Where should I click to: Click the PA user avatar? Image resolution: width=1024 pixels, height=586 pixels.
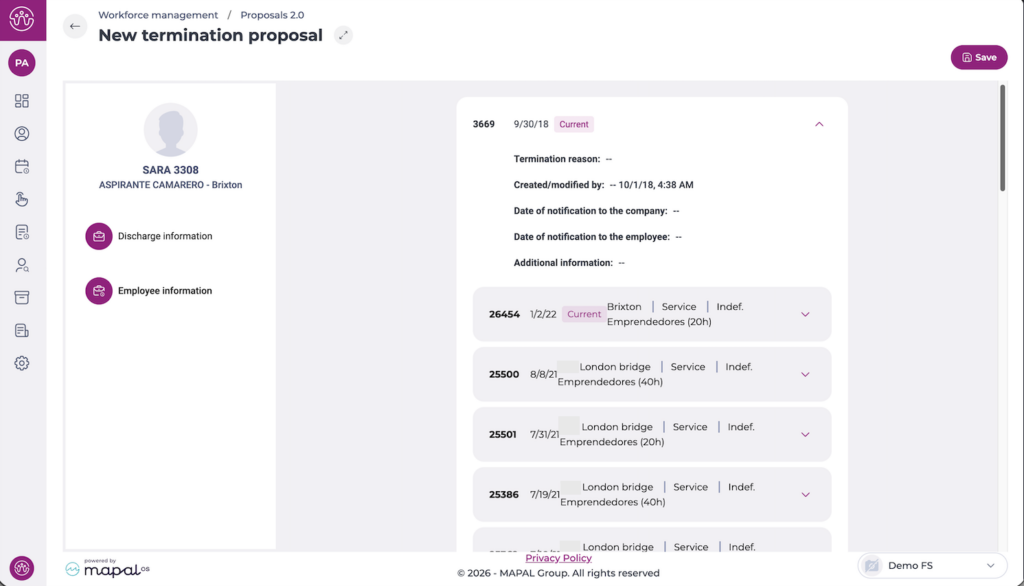[x=22, y=63]
